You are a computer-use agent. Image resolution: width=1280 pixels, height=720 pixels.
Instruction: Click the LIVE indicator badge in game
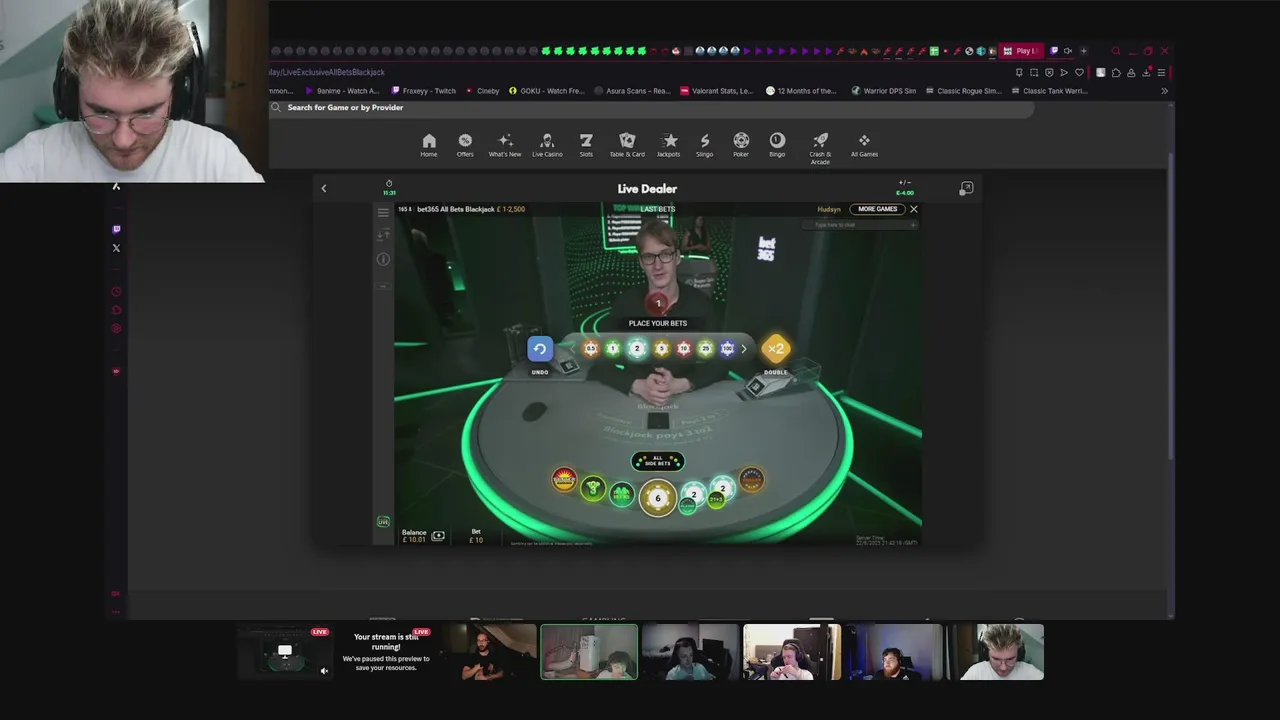click(383, 522)
